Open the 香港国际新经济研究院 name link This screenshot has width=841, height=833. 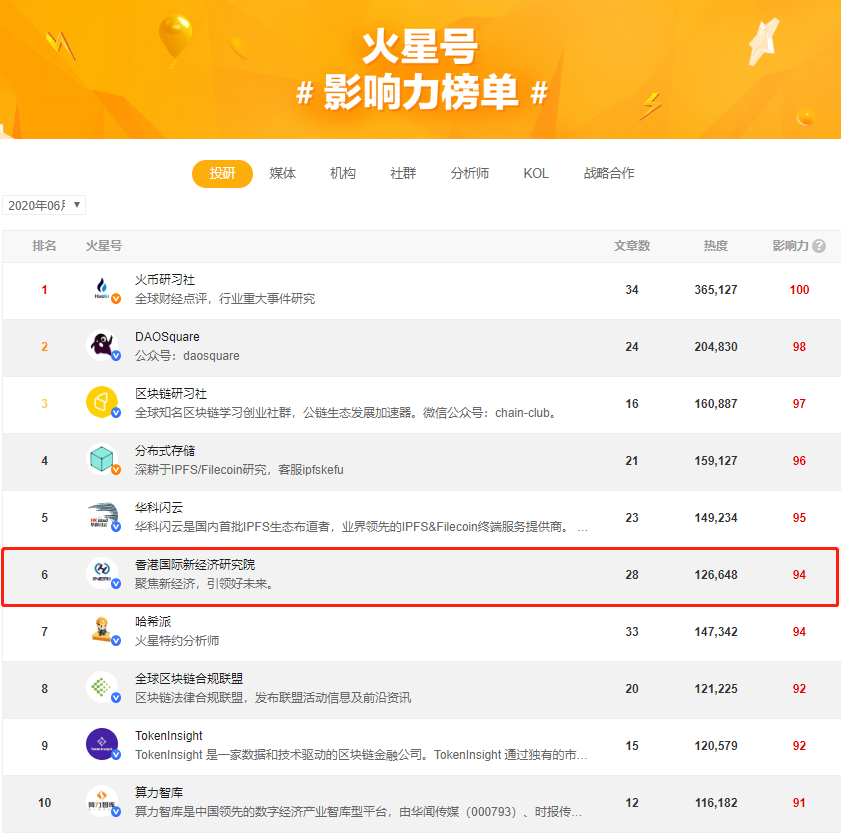tap(195, 565)
